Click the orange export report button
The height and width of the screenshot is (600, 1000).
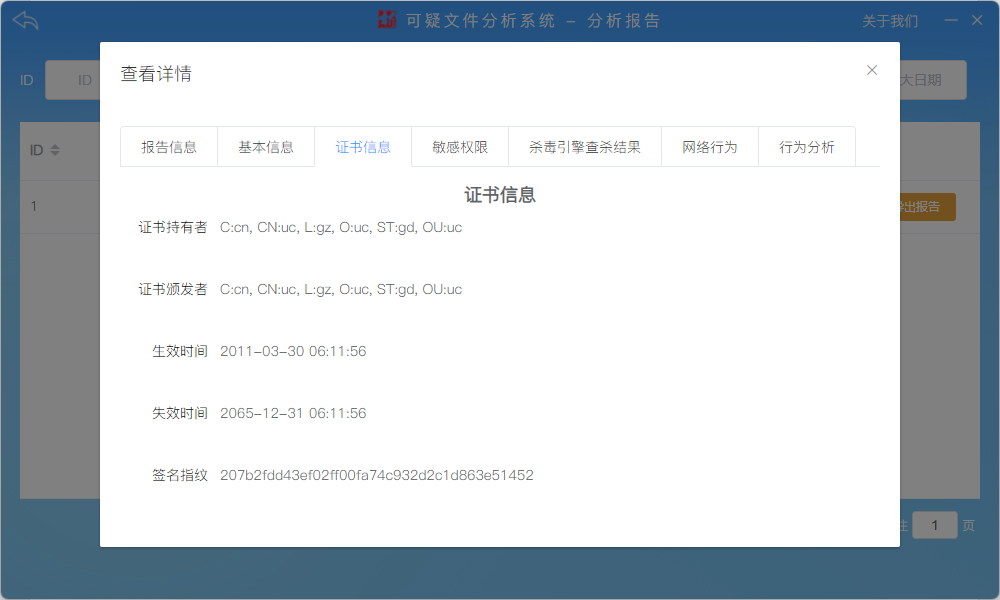(927, 207)
